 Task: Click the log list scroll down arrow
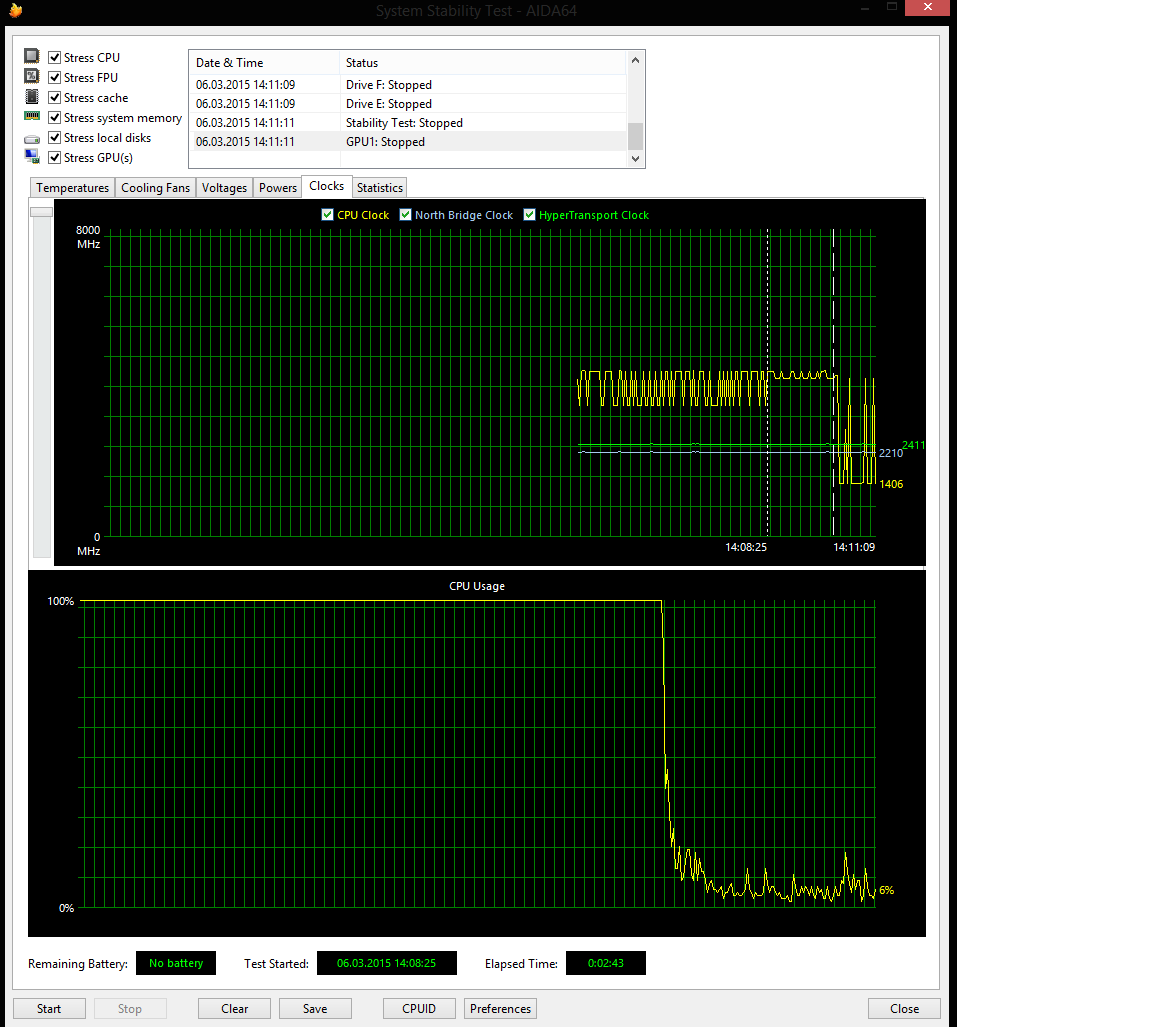[636, 159]
